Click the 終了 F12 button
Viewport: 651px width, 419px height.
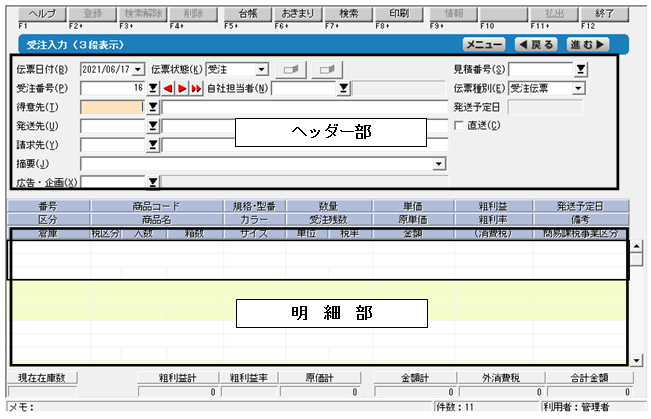point(604,14)
